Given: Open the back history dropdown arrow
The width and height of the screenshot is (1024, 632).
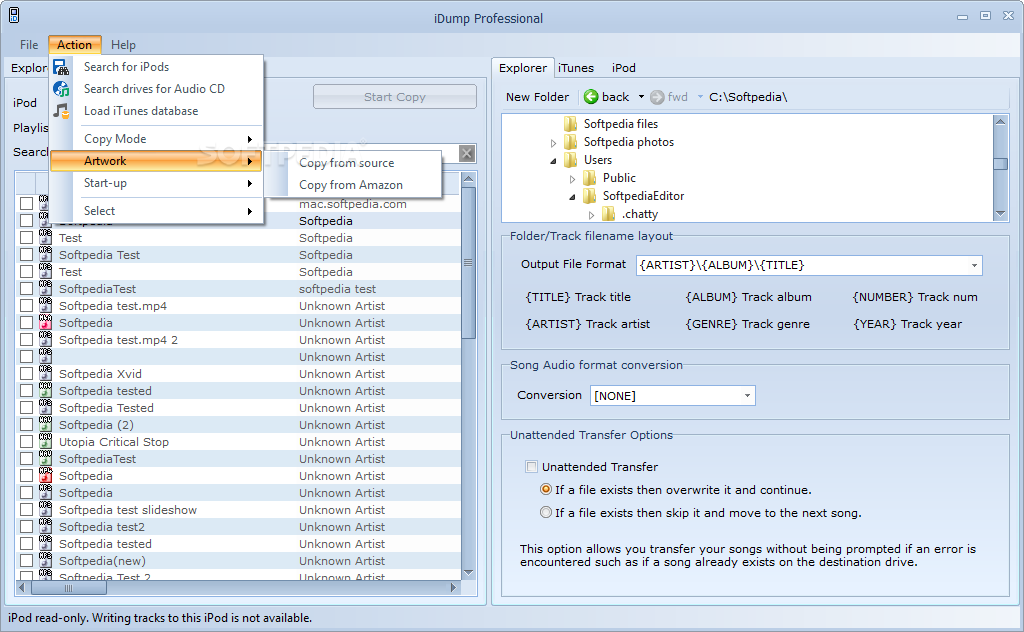Looking at the screenshot, I should click(x=641, y=97).
